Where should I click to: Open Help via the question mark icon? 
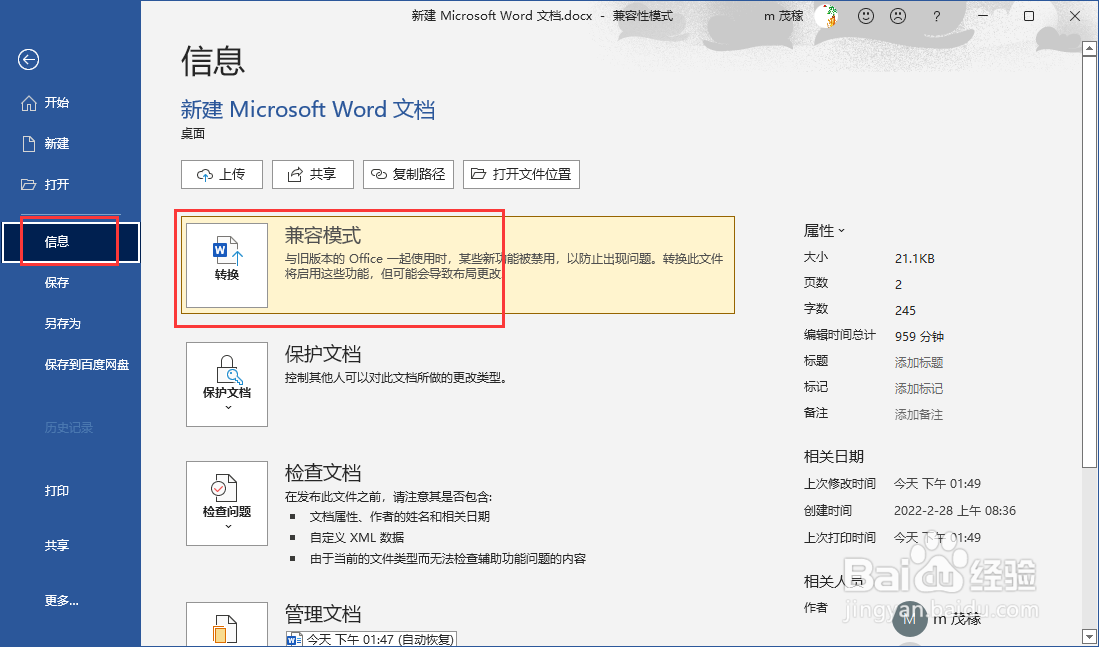937,16
